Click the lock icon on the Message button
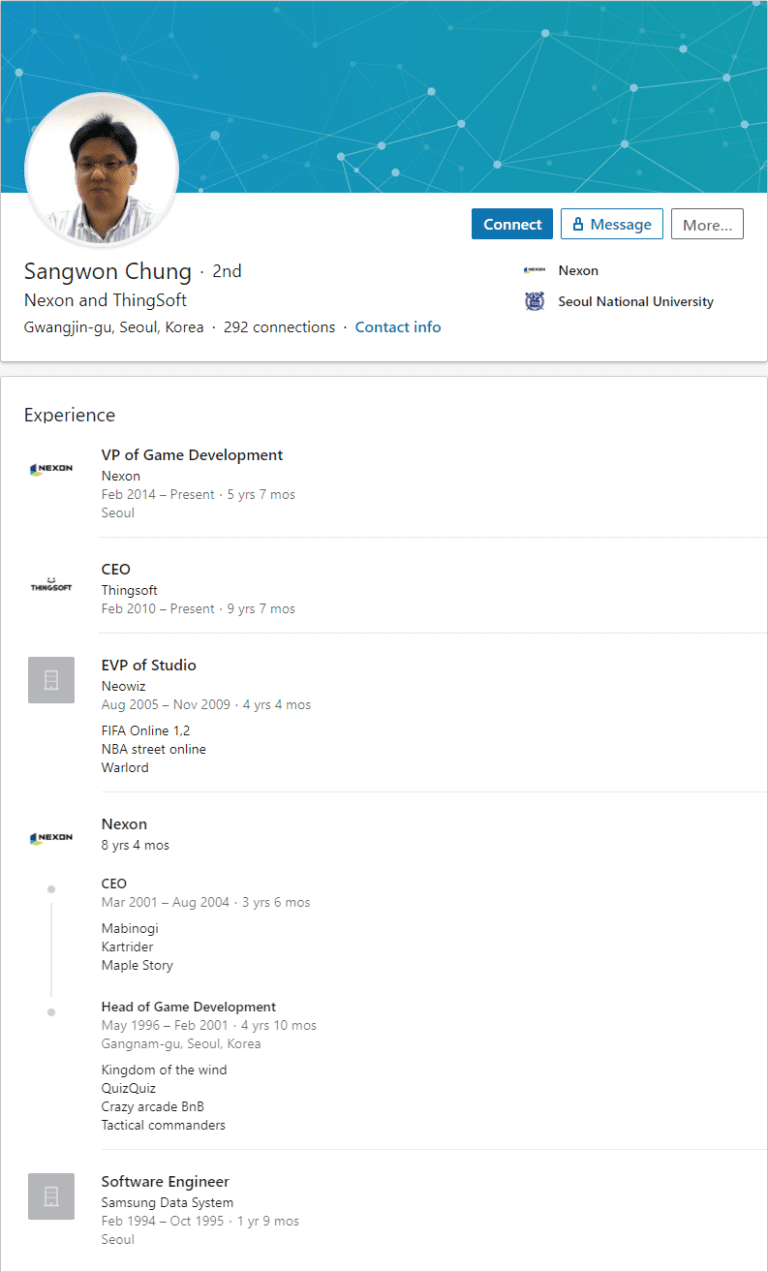This screenshot has width=768, height=1272. (x=578, y=225)
